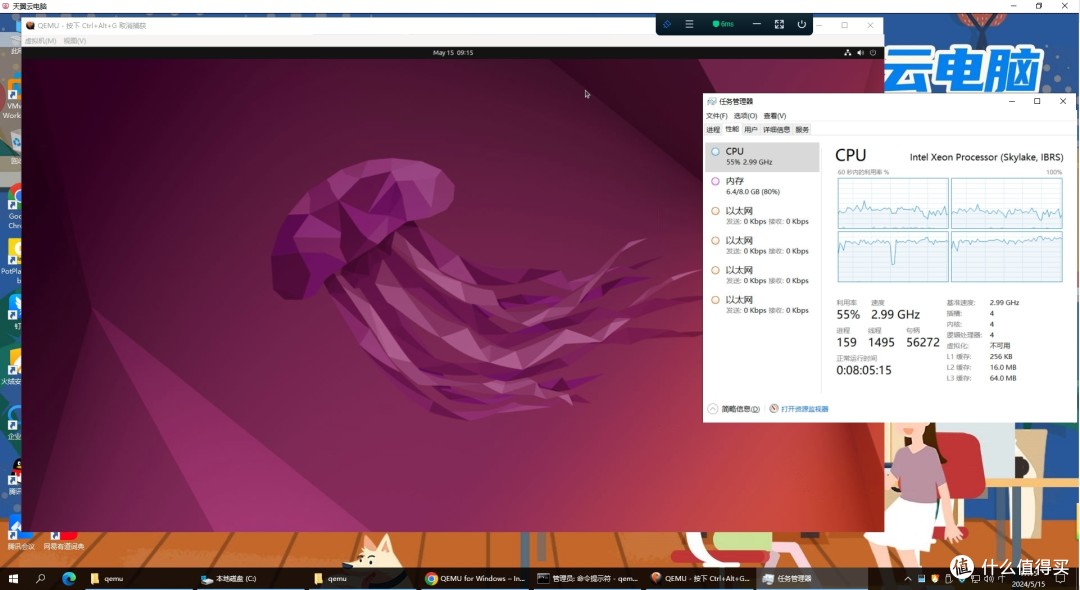Open Ubuntu power menu icon in top bar

pyautogui.click(x=873, y=52)
